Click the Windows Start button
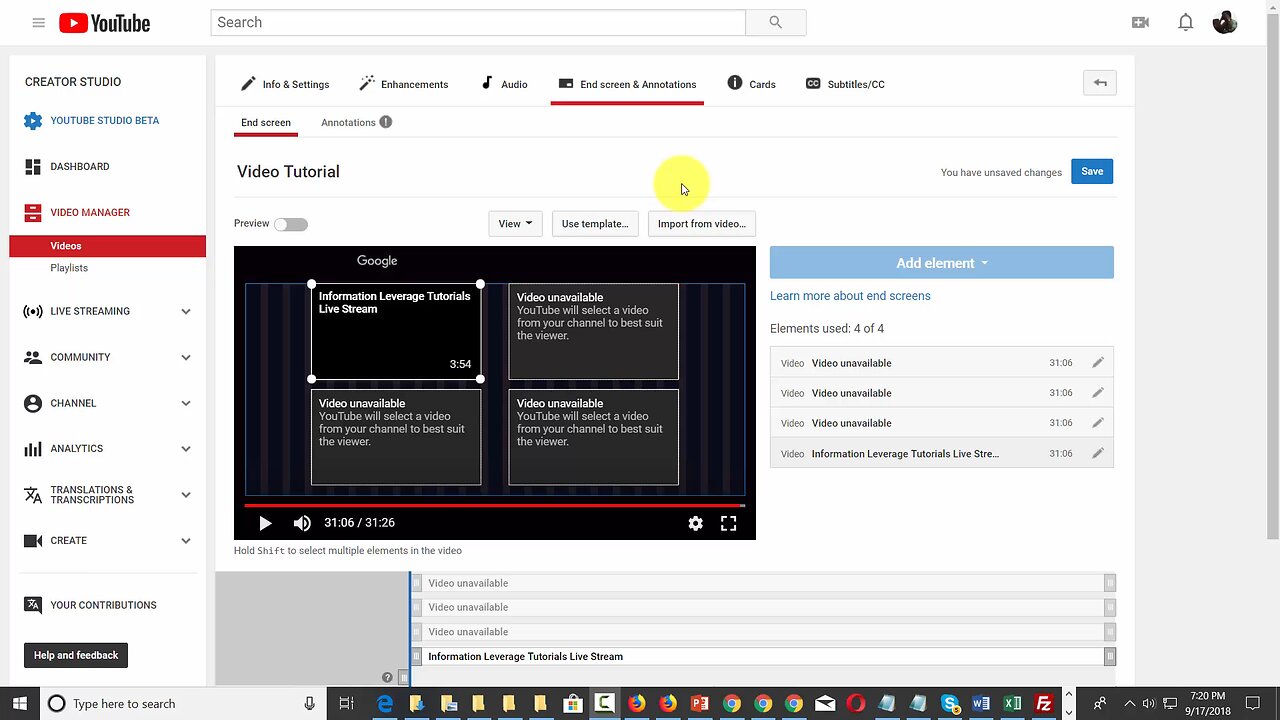The width and height of the screenshot is (1280, 720). 20,704
